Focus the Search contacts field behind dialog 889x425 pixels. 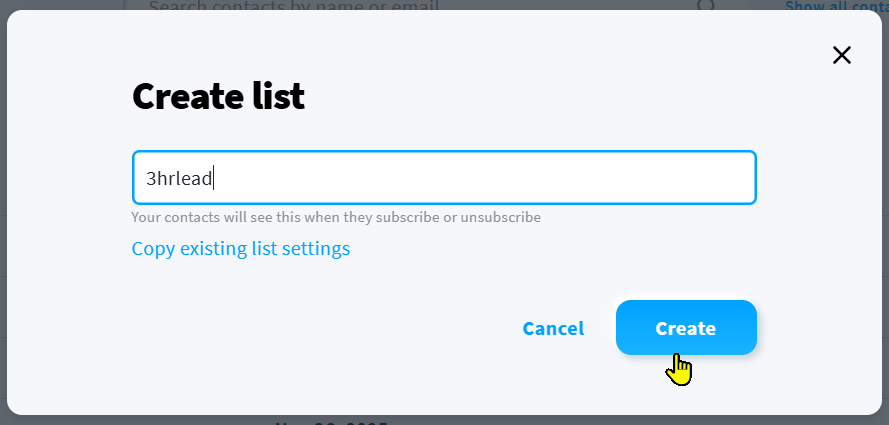pyautogui.click(x=400, y=5)
